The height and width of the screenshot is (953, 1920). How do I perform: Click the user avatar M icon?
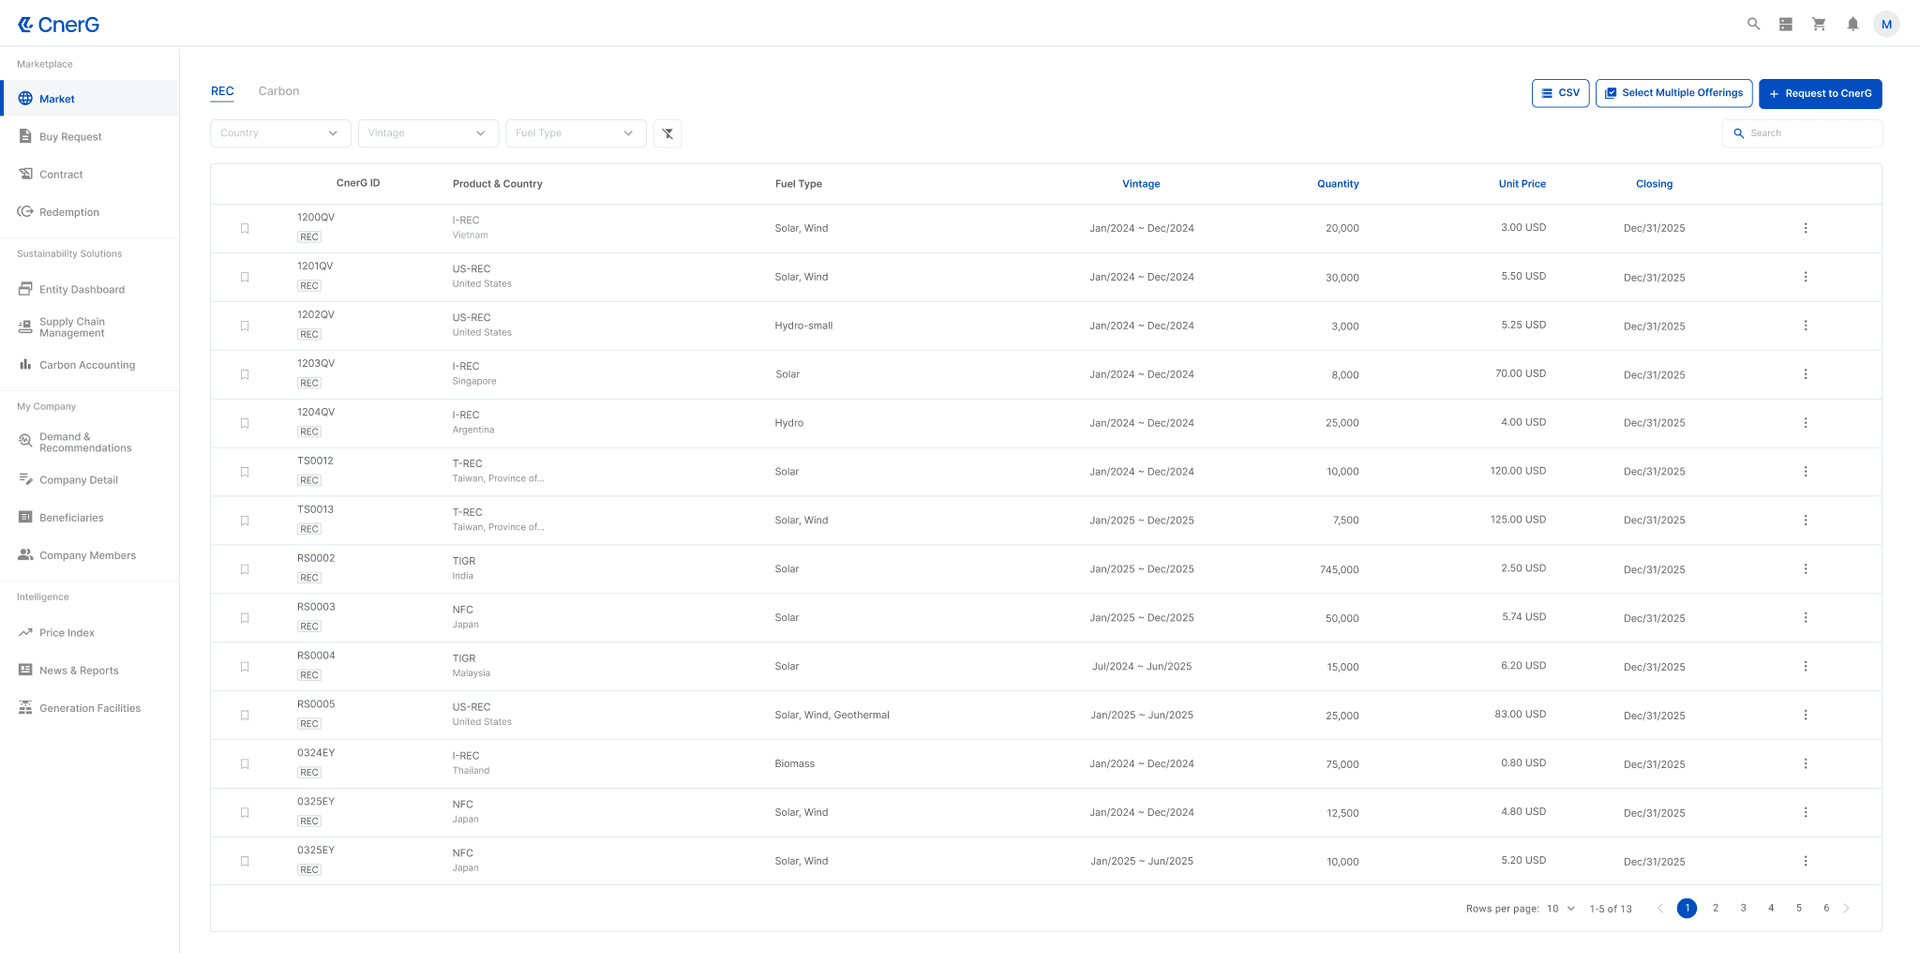1886,24
